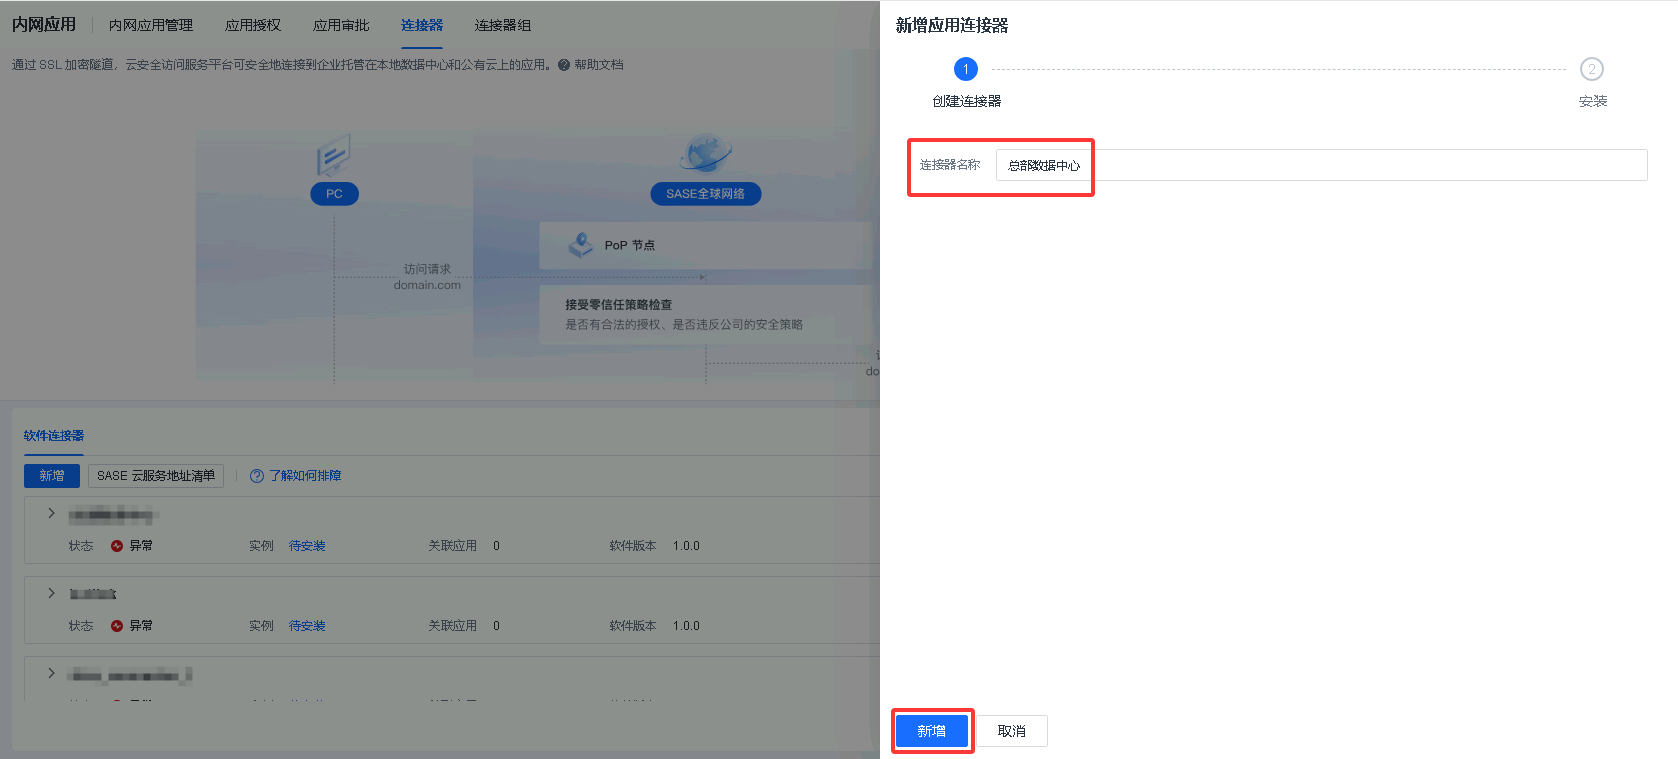This screenshot has height=759, width=1678.
Task: Click the 接受零信任策略检查 heading
Action: (x=618, y=305)
